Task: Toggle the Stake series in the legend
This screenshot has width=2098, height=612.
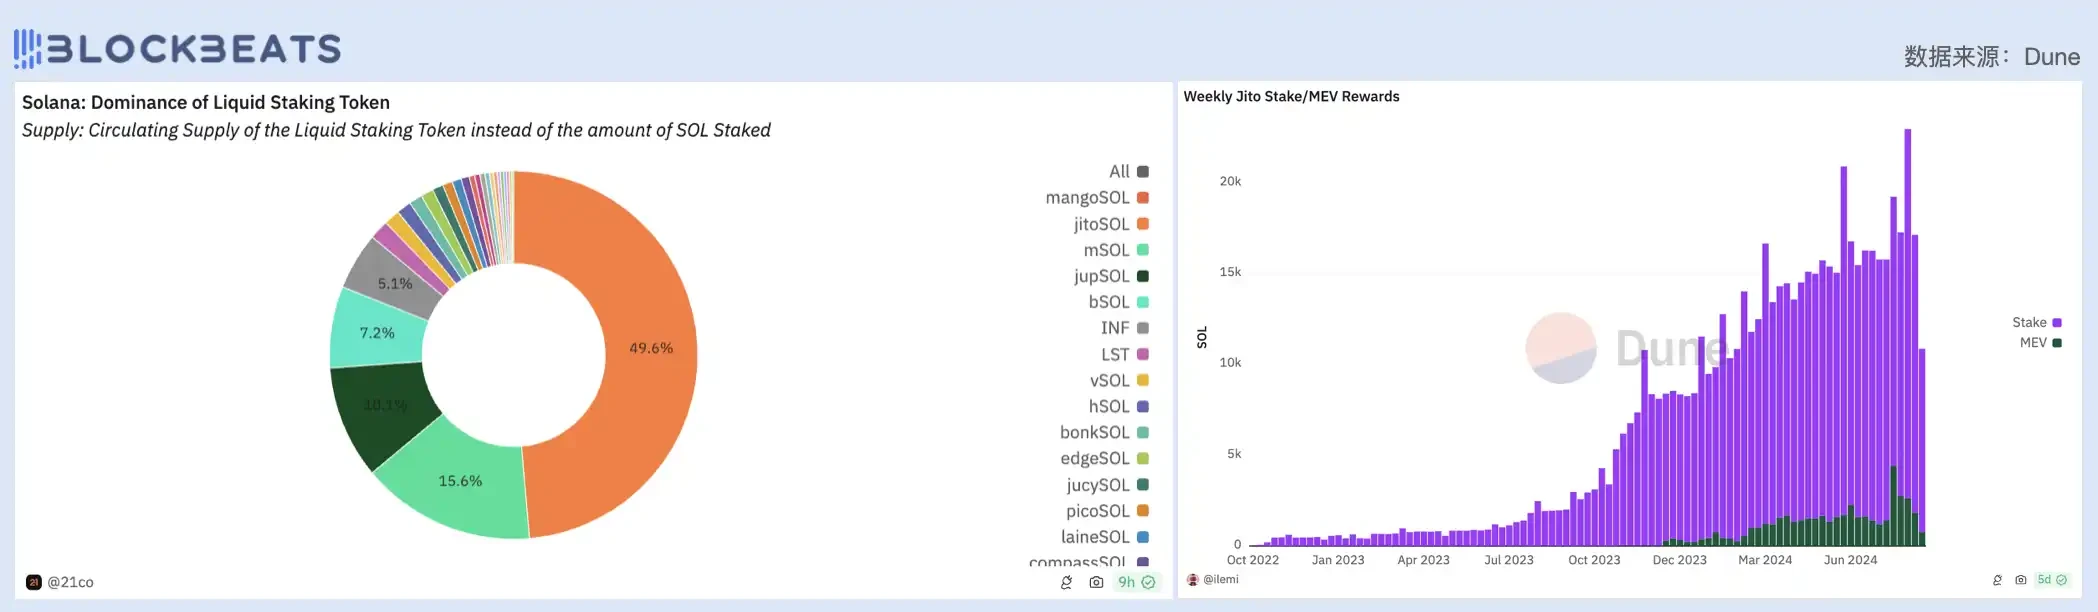Action: pyautogui.click(x=2036, y=323)
